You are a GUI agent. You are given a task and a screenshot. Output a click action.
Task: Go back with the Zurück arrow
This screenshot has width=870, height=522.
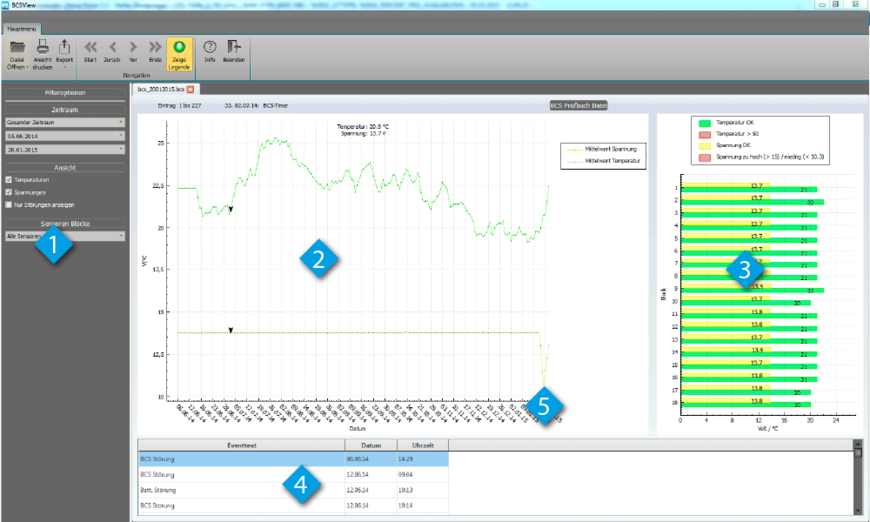(x=112, y=50)
